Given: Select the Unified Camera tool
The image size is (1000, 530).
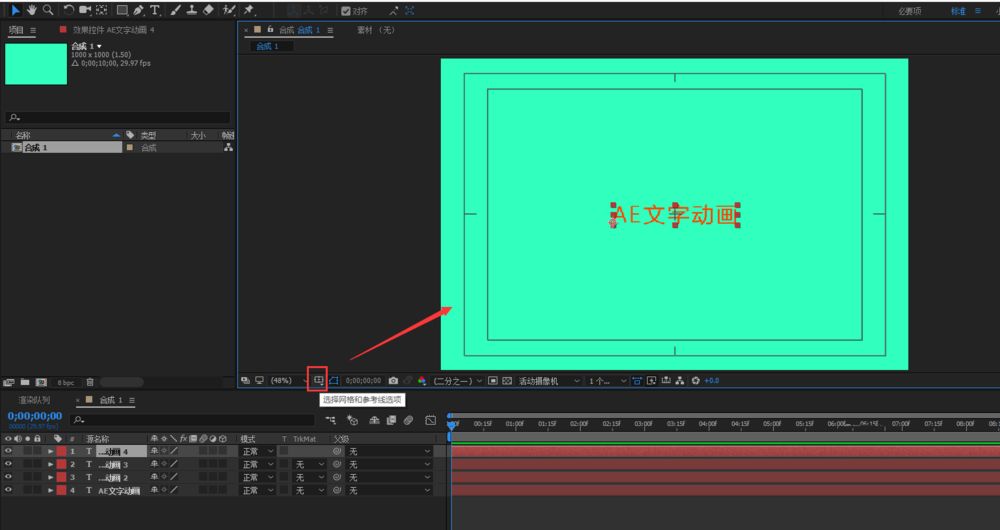Looking at the screenshot, I should tap(85, 10).
